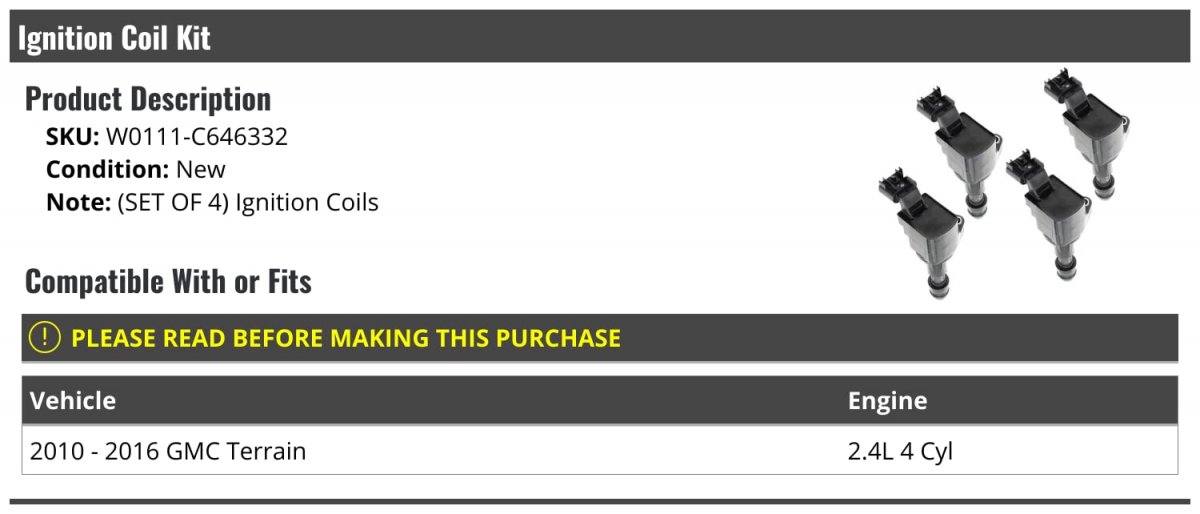Click the bold "Condition:" label
Screen dimensions: 1200x514
click(107, 170)
